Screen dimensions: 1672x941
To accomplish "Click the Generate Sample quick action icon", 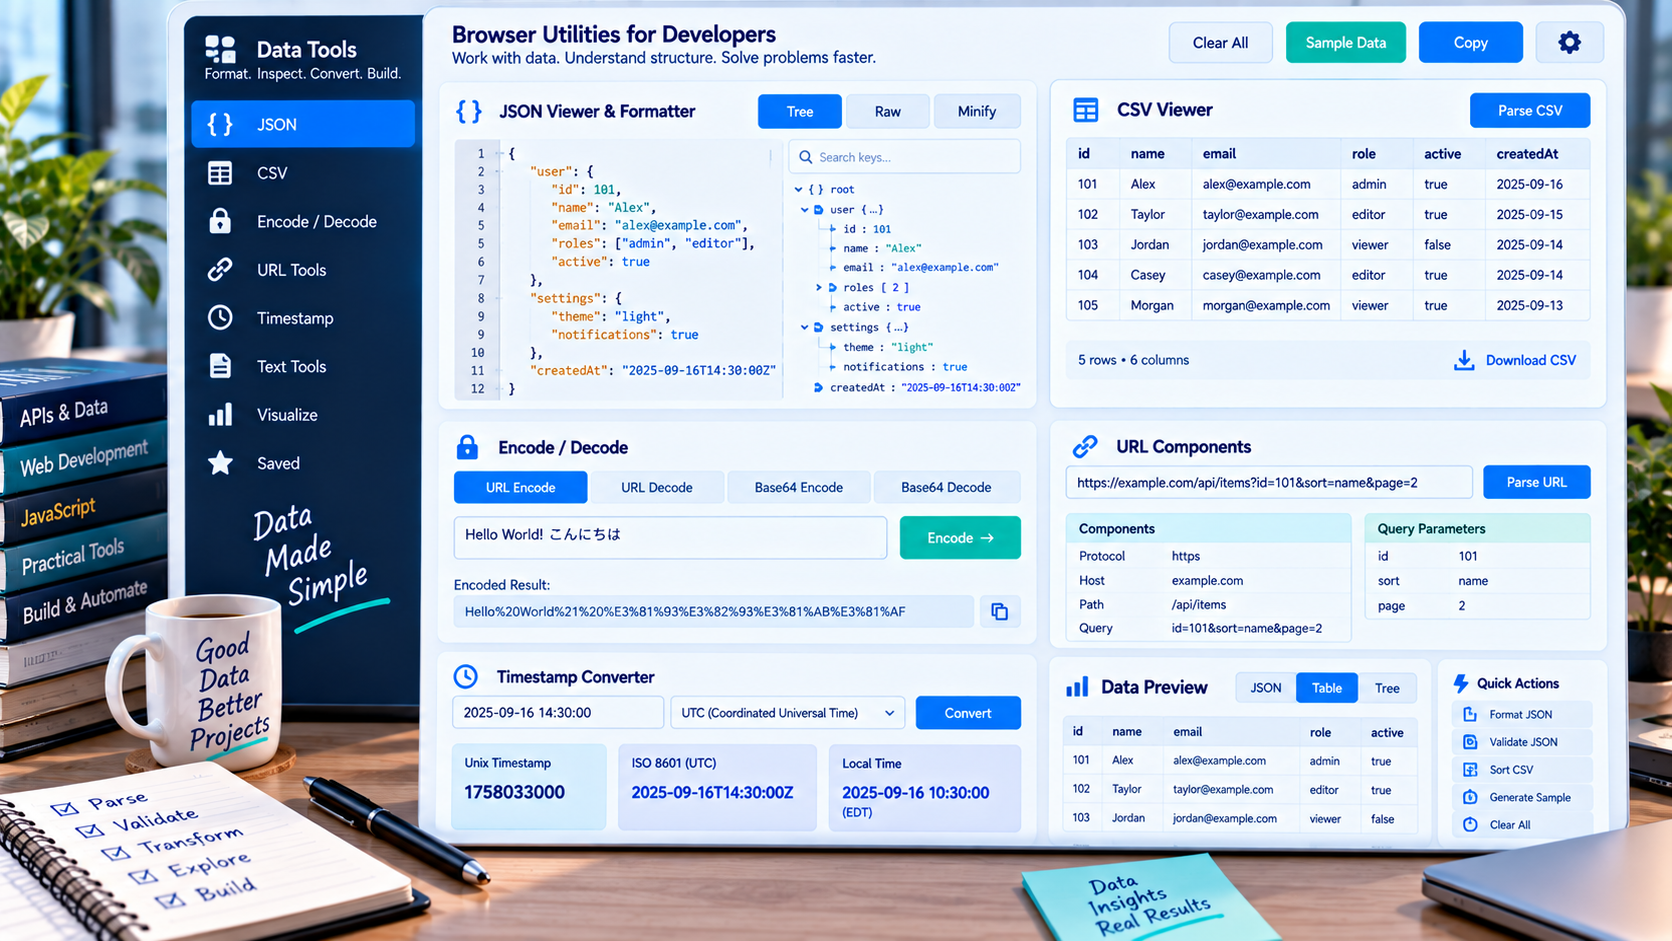I will point(1470,797).
